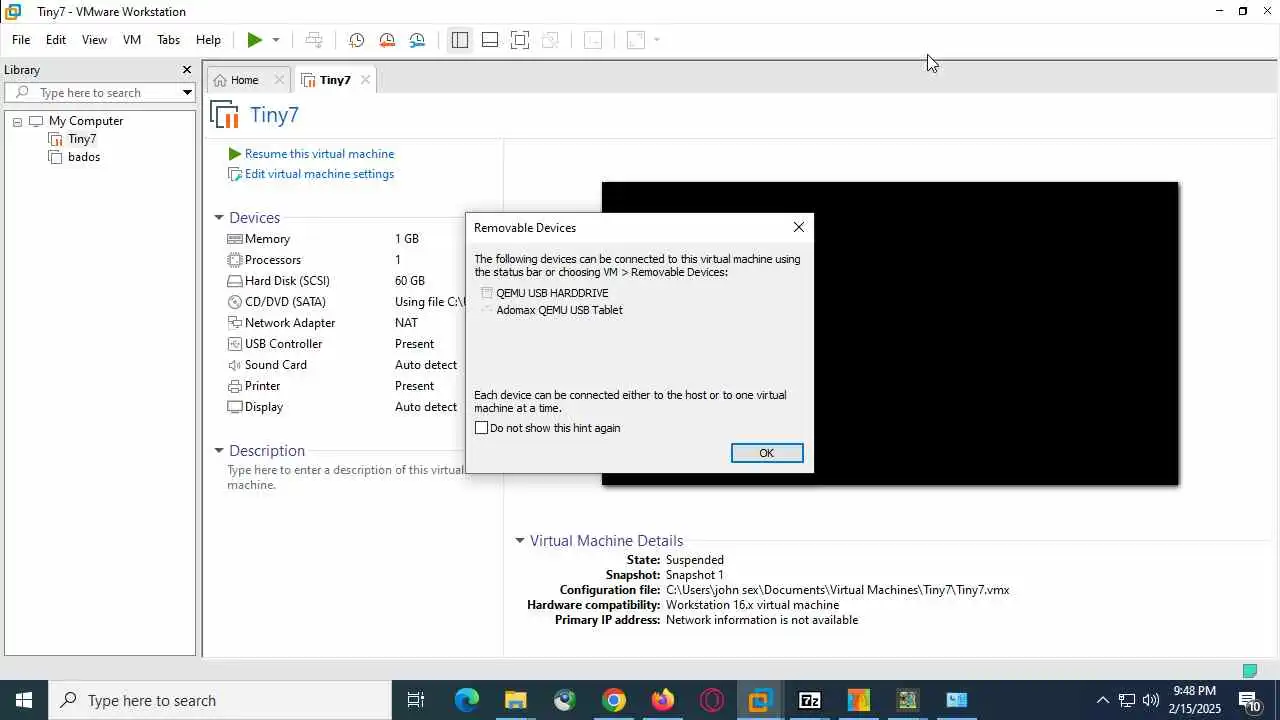The image size is (1280, 720).
Task: Open Microsoft Edge from the taskbar
Action: pyautogui.click(x=466, y=700)
